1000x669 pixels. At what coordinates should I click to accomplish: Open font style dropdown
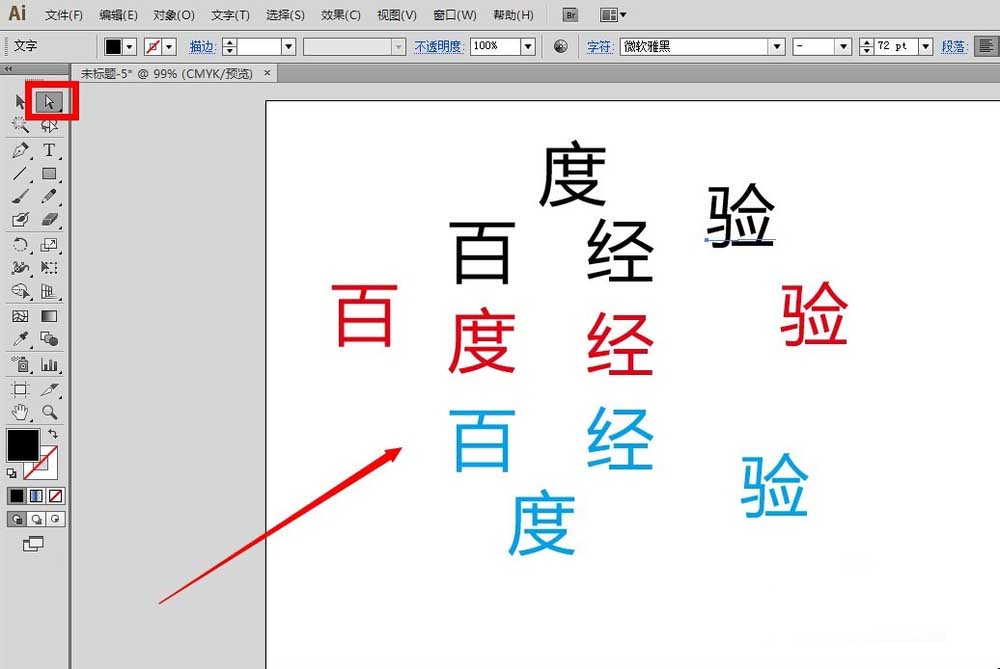pyautogui.click(x=844, y=47)
